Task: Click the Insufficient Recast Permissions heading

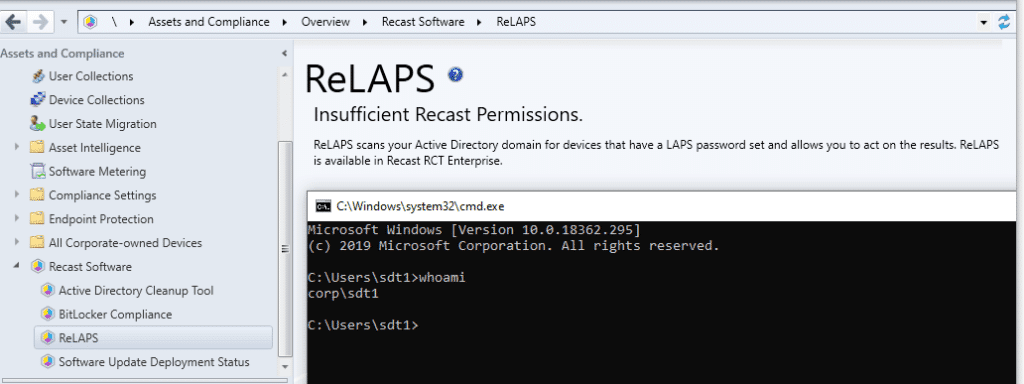Action: coord(448,115)
